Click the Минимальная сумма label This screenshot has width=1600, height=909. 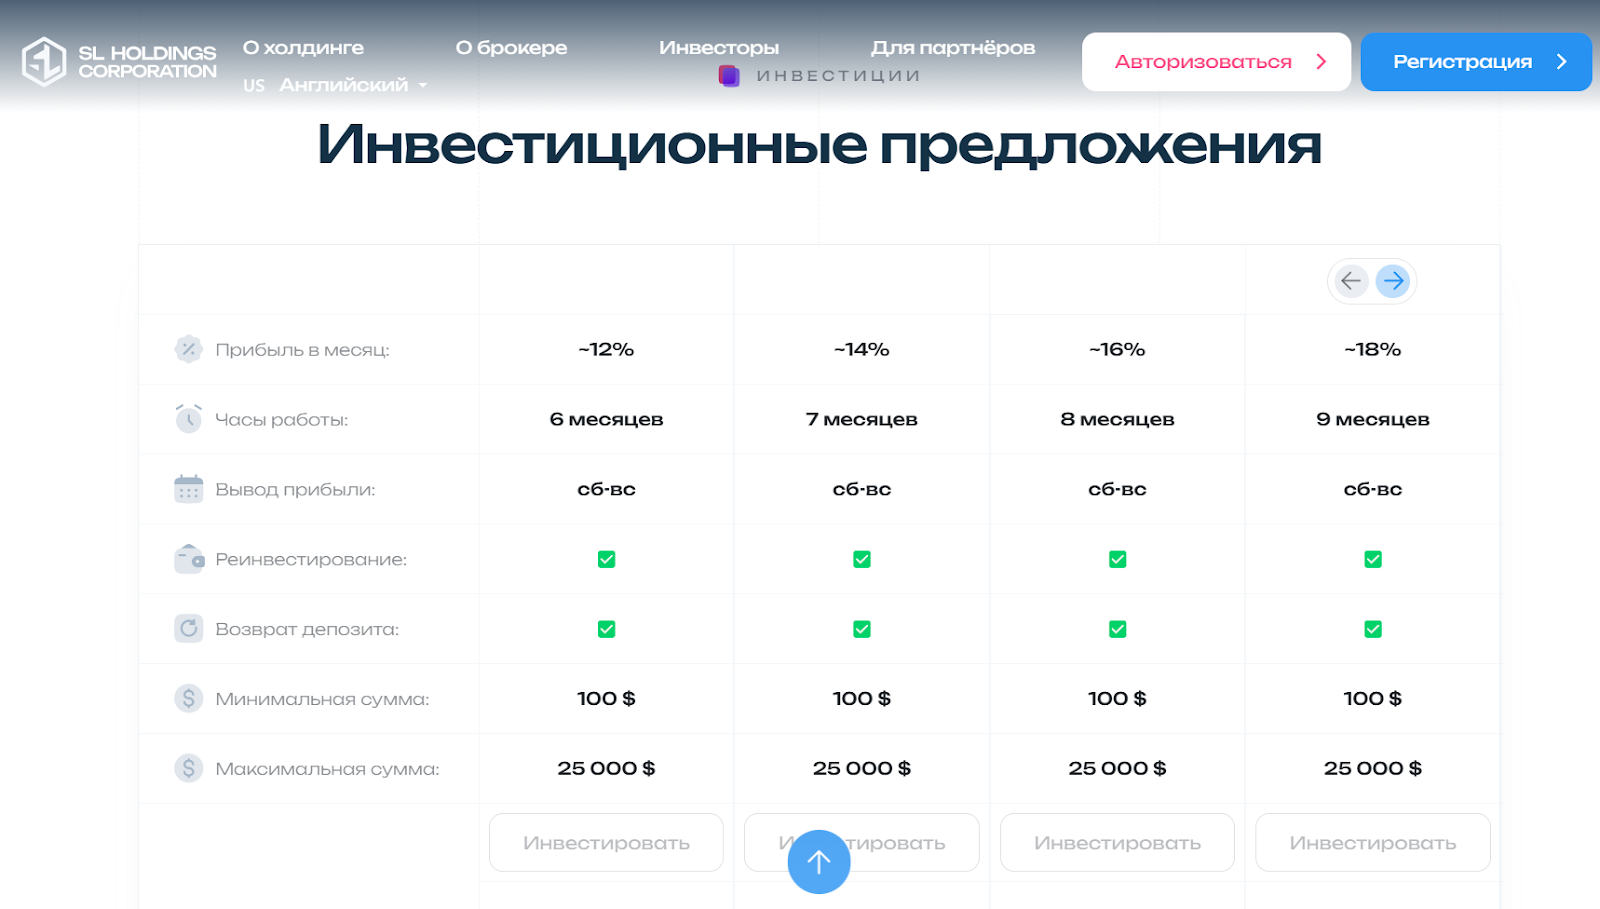click(322, 699)
